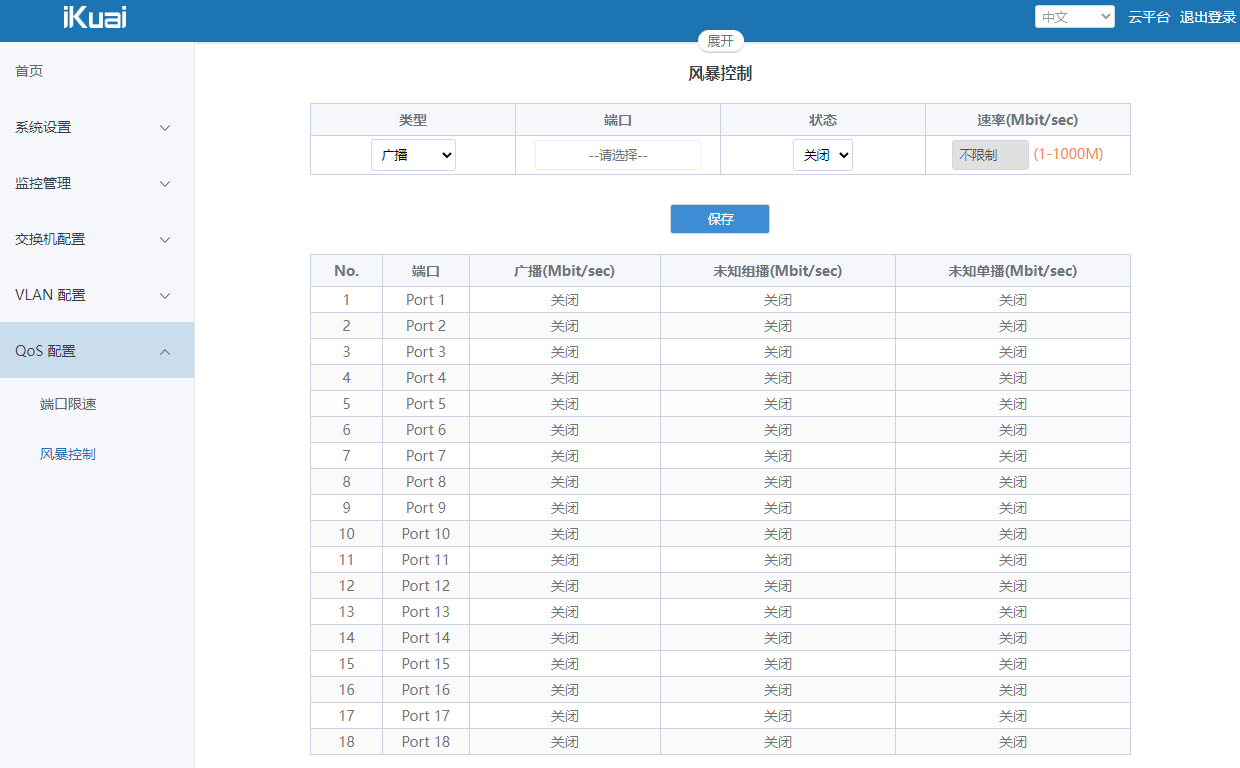This screenshot has width=1240, height=768.
Task: Select the 风暴控制 submenu item
Action: (68, 454)
